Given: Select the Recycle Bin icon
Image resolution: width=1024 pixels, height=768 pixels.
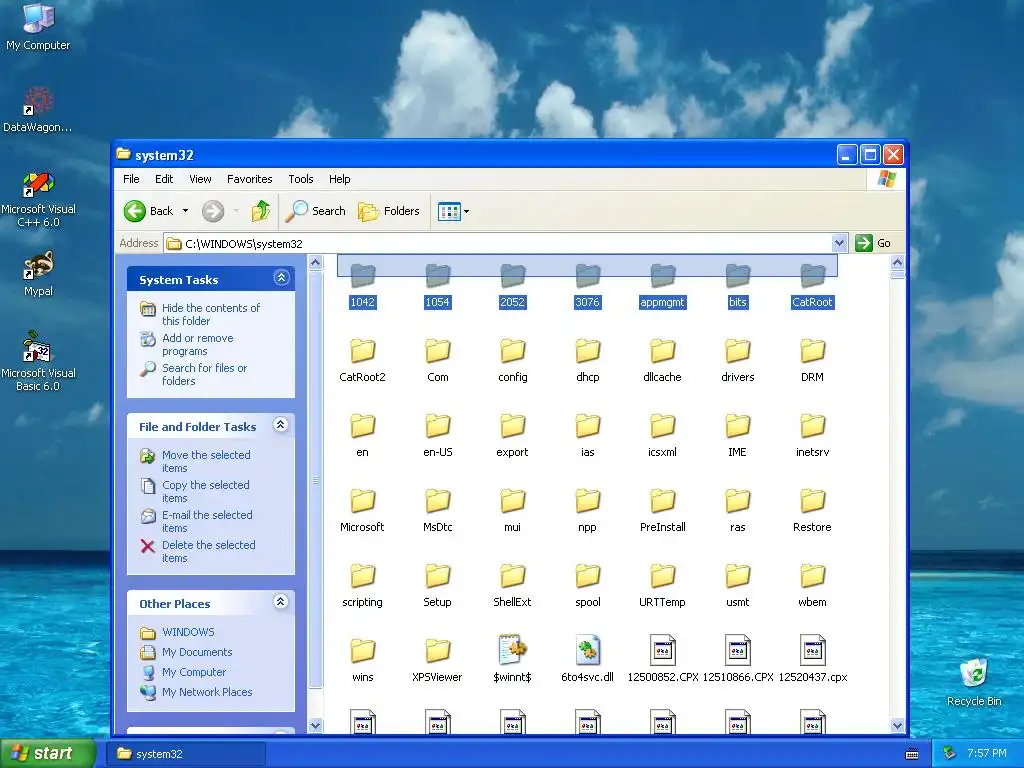Looking at the screenshot, I should coord(974,682).
